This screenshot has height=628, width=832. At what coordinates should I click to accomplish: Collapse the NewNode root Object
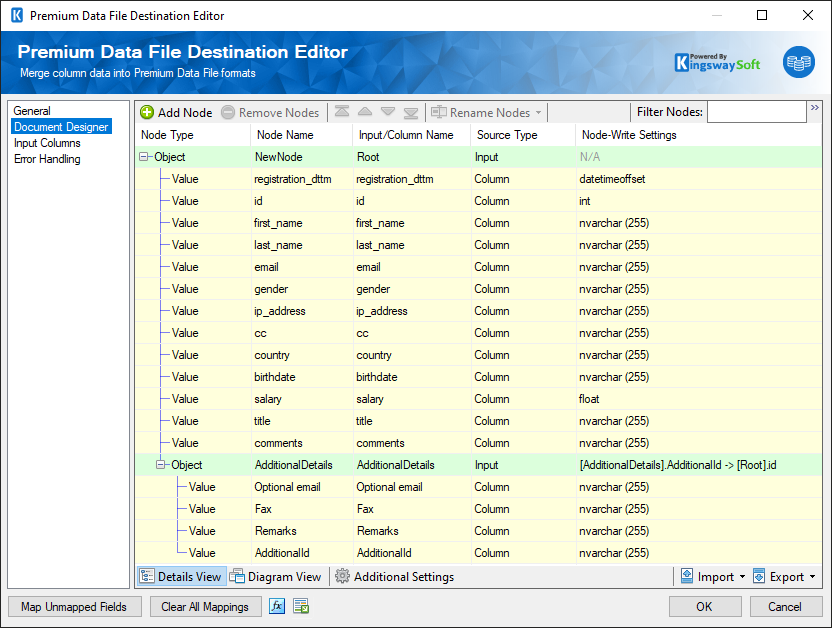(x=143, y=157)
